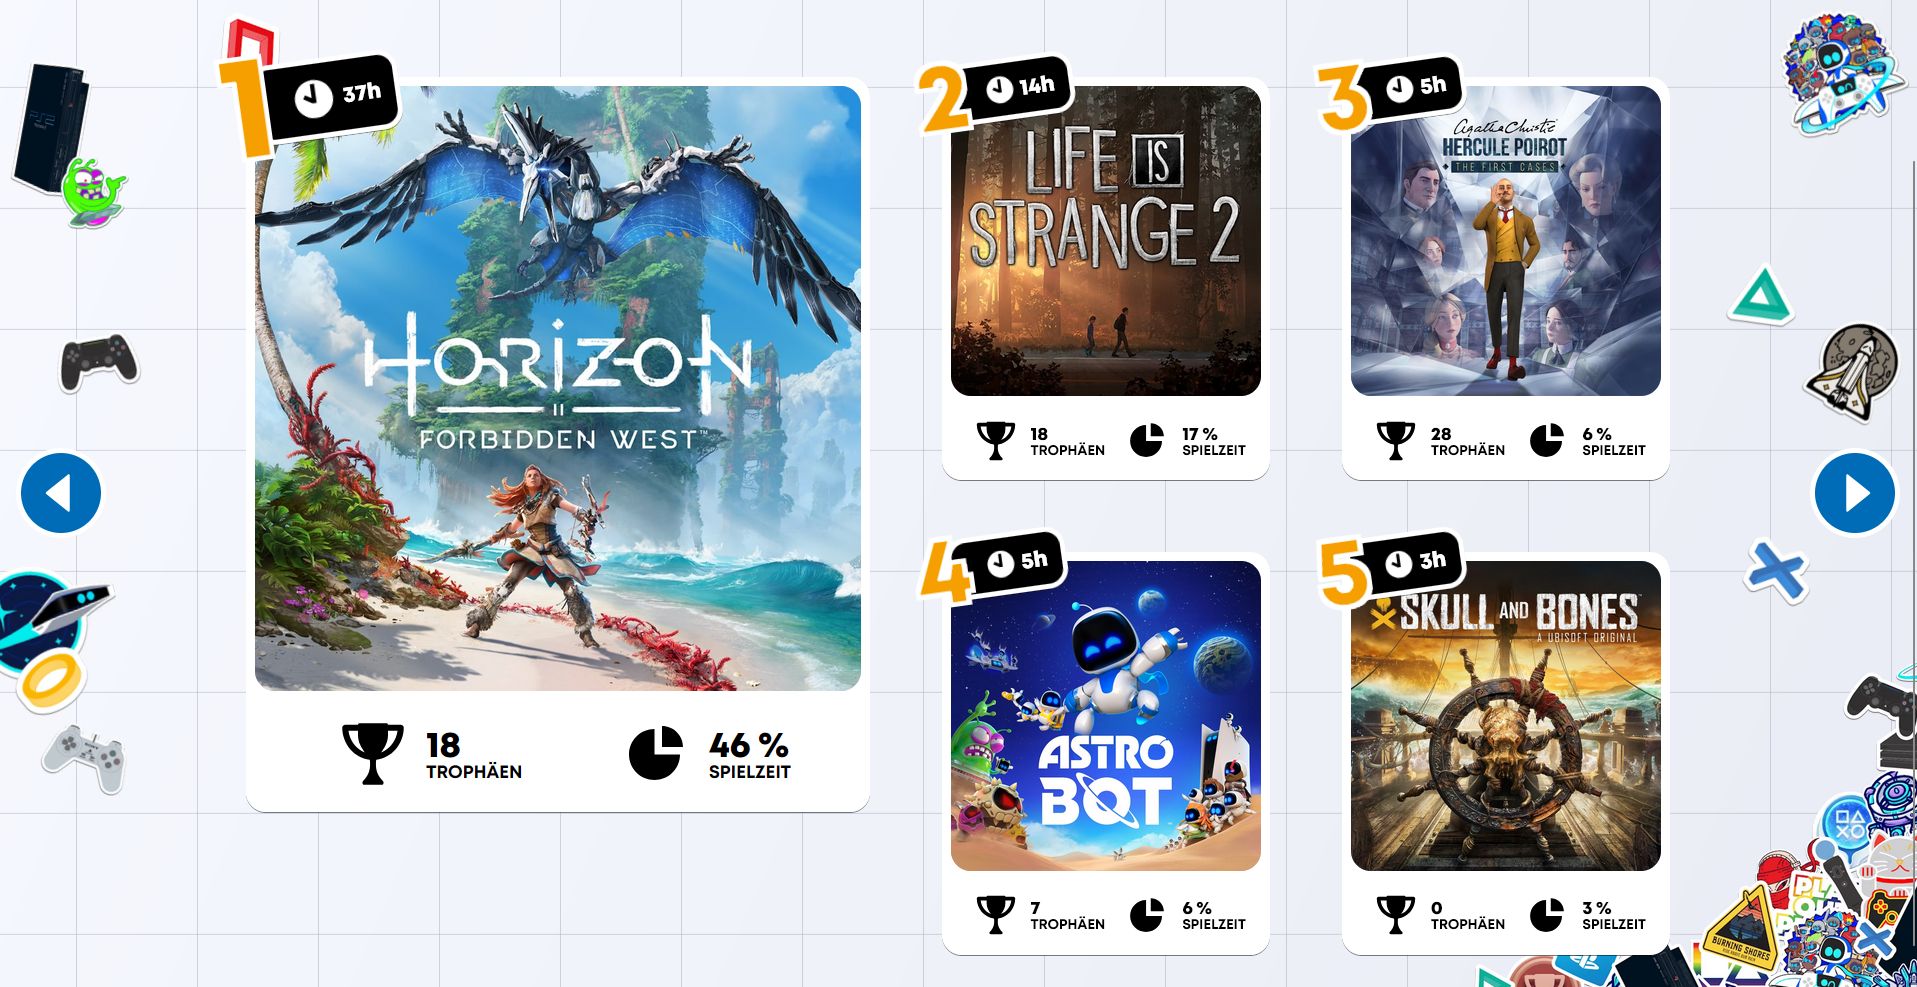The width and height of the screenshot is (1917, 987).
Task: Click the blue cross sticker
Action: (1777, 572)
